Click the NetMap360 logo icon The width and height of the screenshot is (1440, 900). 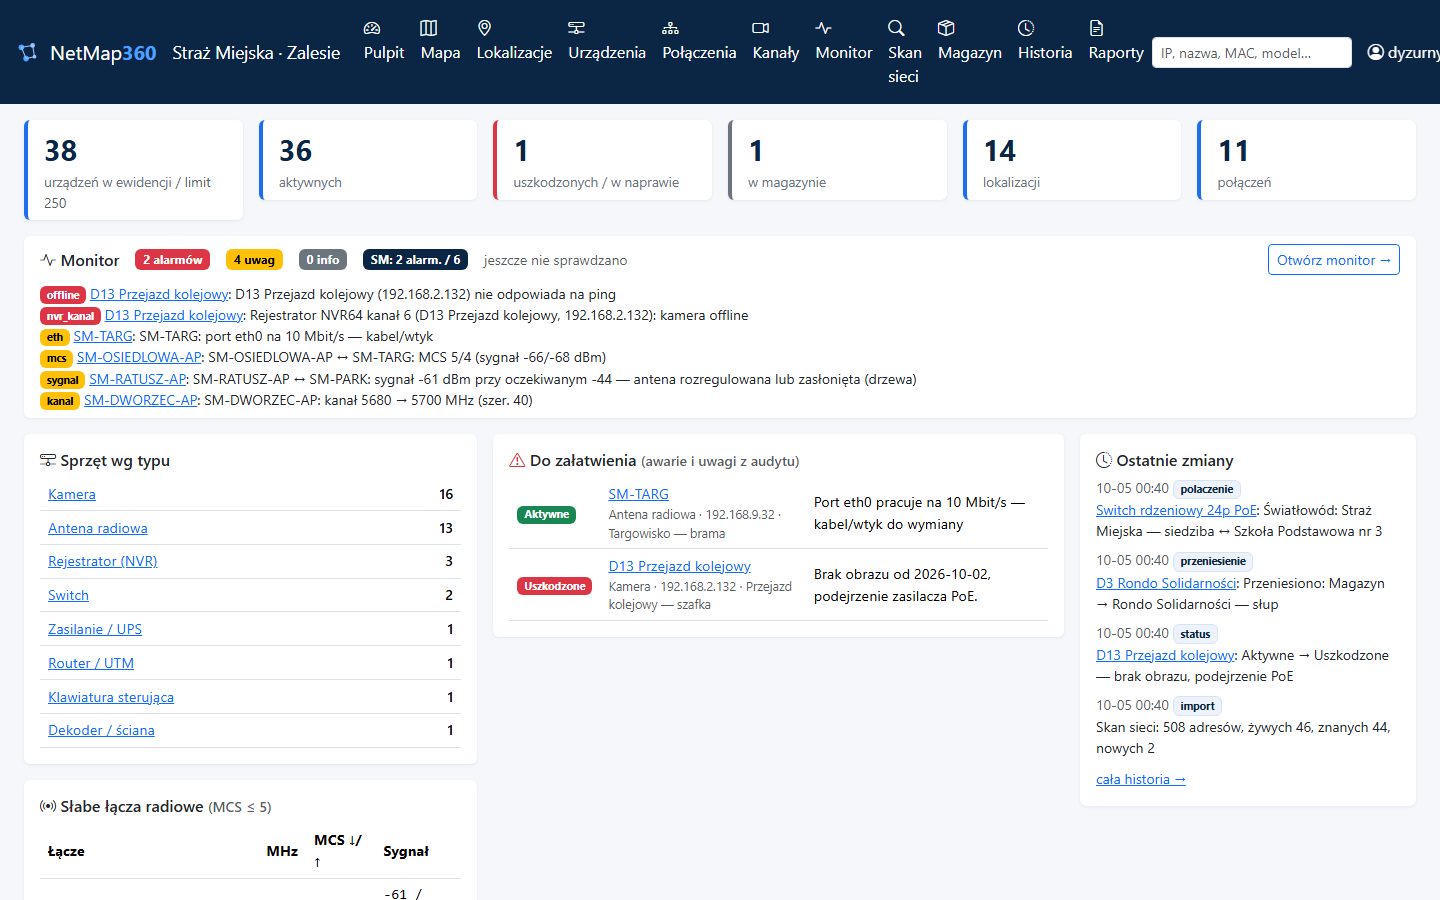click(28, 52)
